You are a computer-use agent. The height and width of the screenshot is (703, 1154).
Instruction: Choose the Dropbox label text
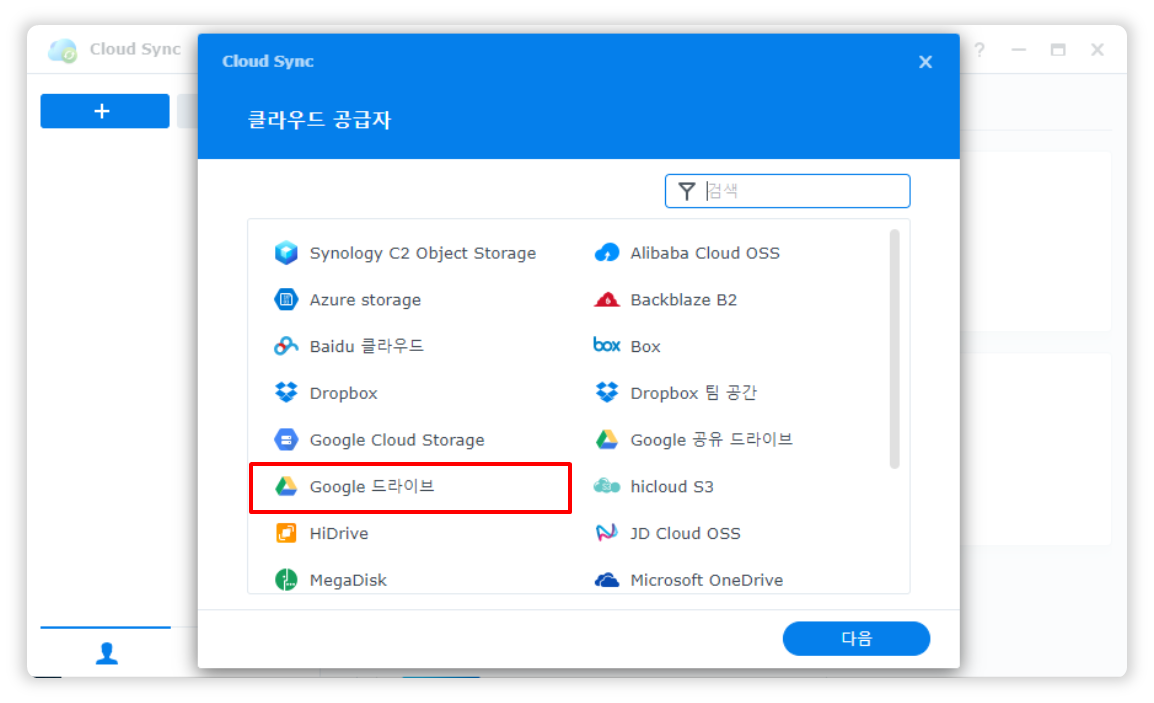pos(343,393)
